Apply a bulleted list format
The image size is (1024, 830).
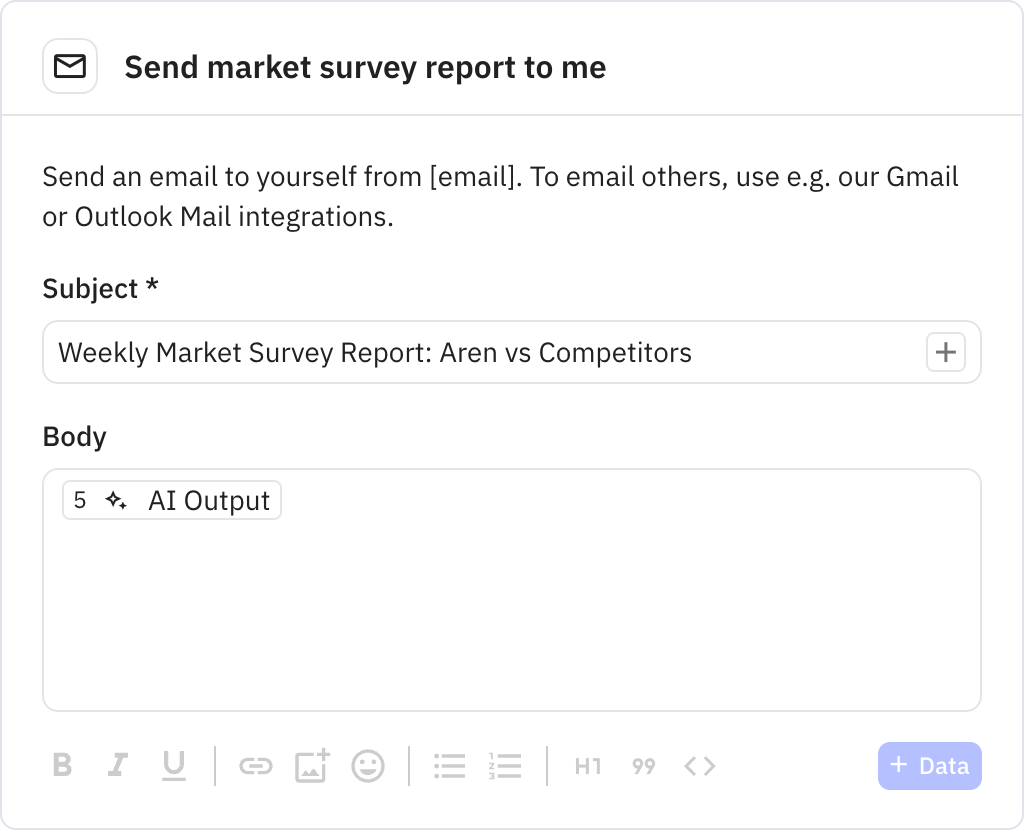450,766
